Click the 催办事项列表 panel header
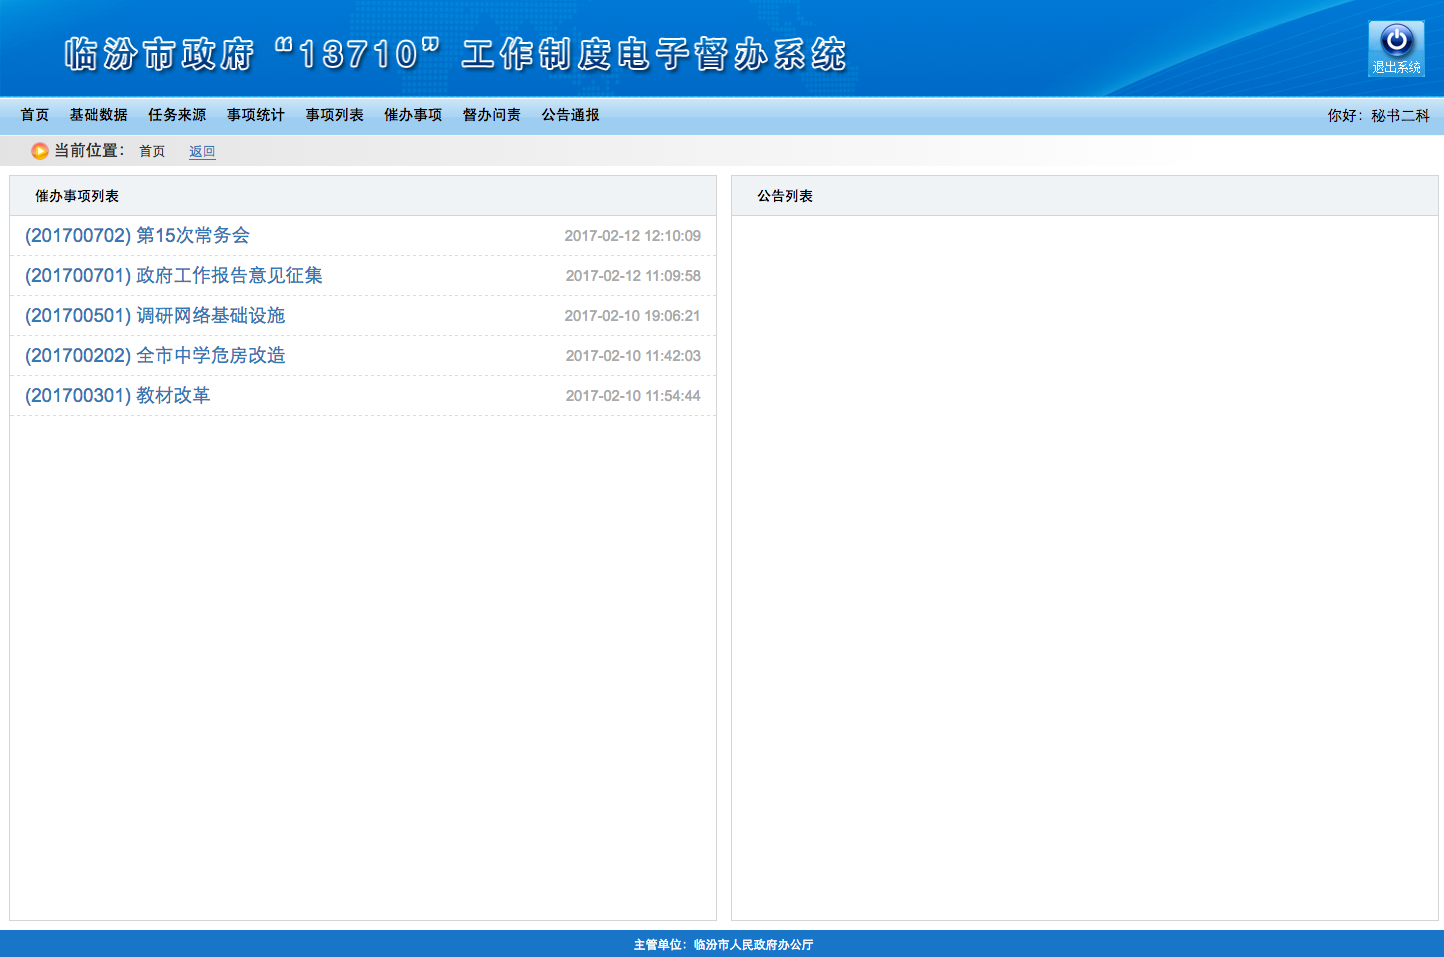Viewport: 1444px width, 957px height. pyautogui.click(x=77, y=196)
